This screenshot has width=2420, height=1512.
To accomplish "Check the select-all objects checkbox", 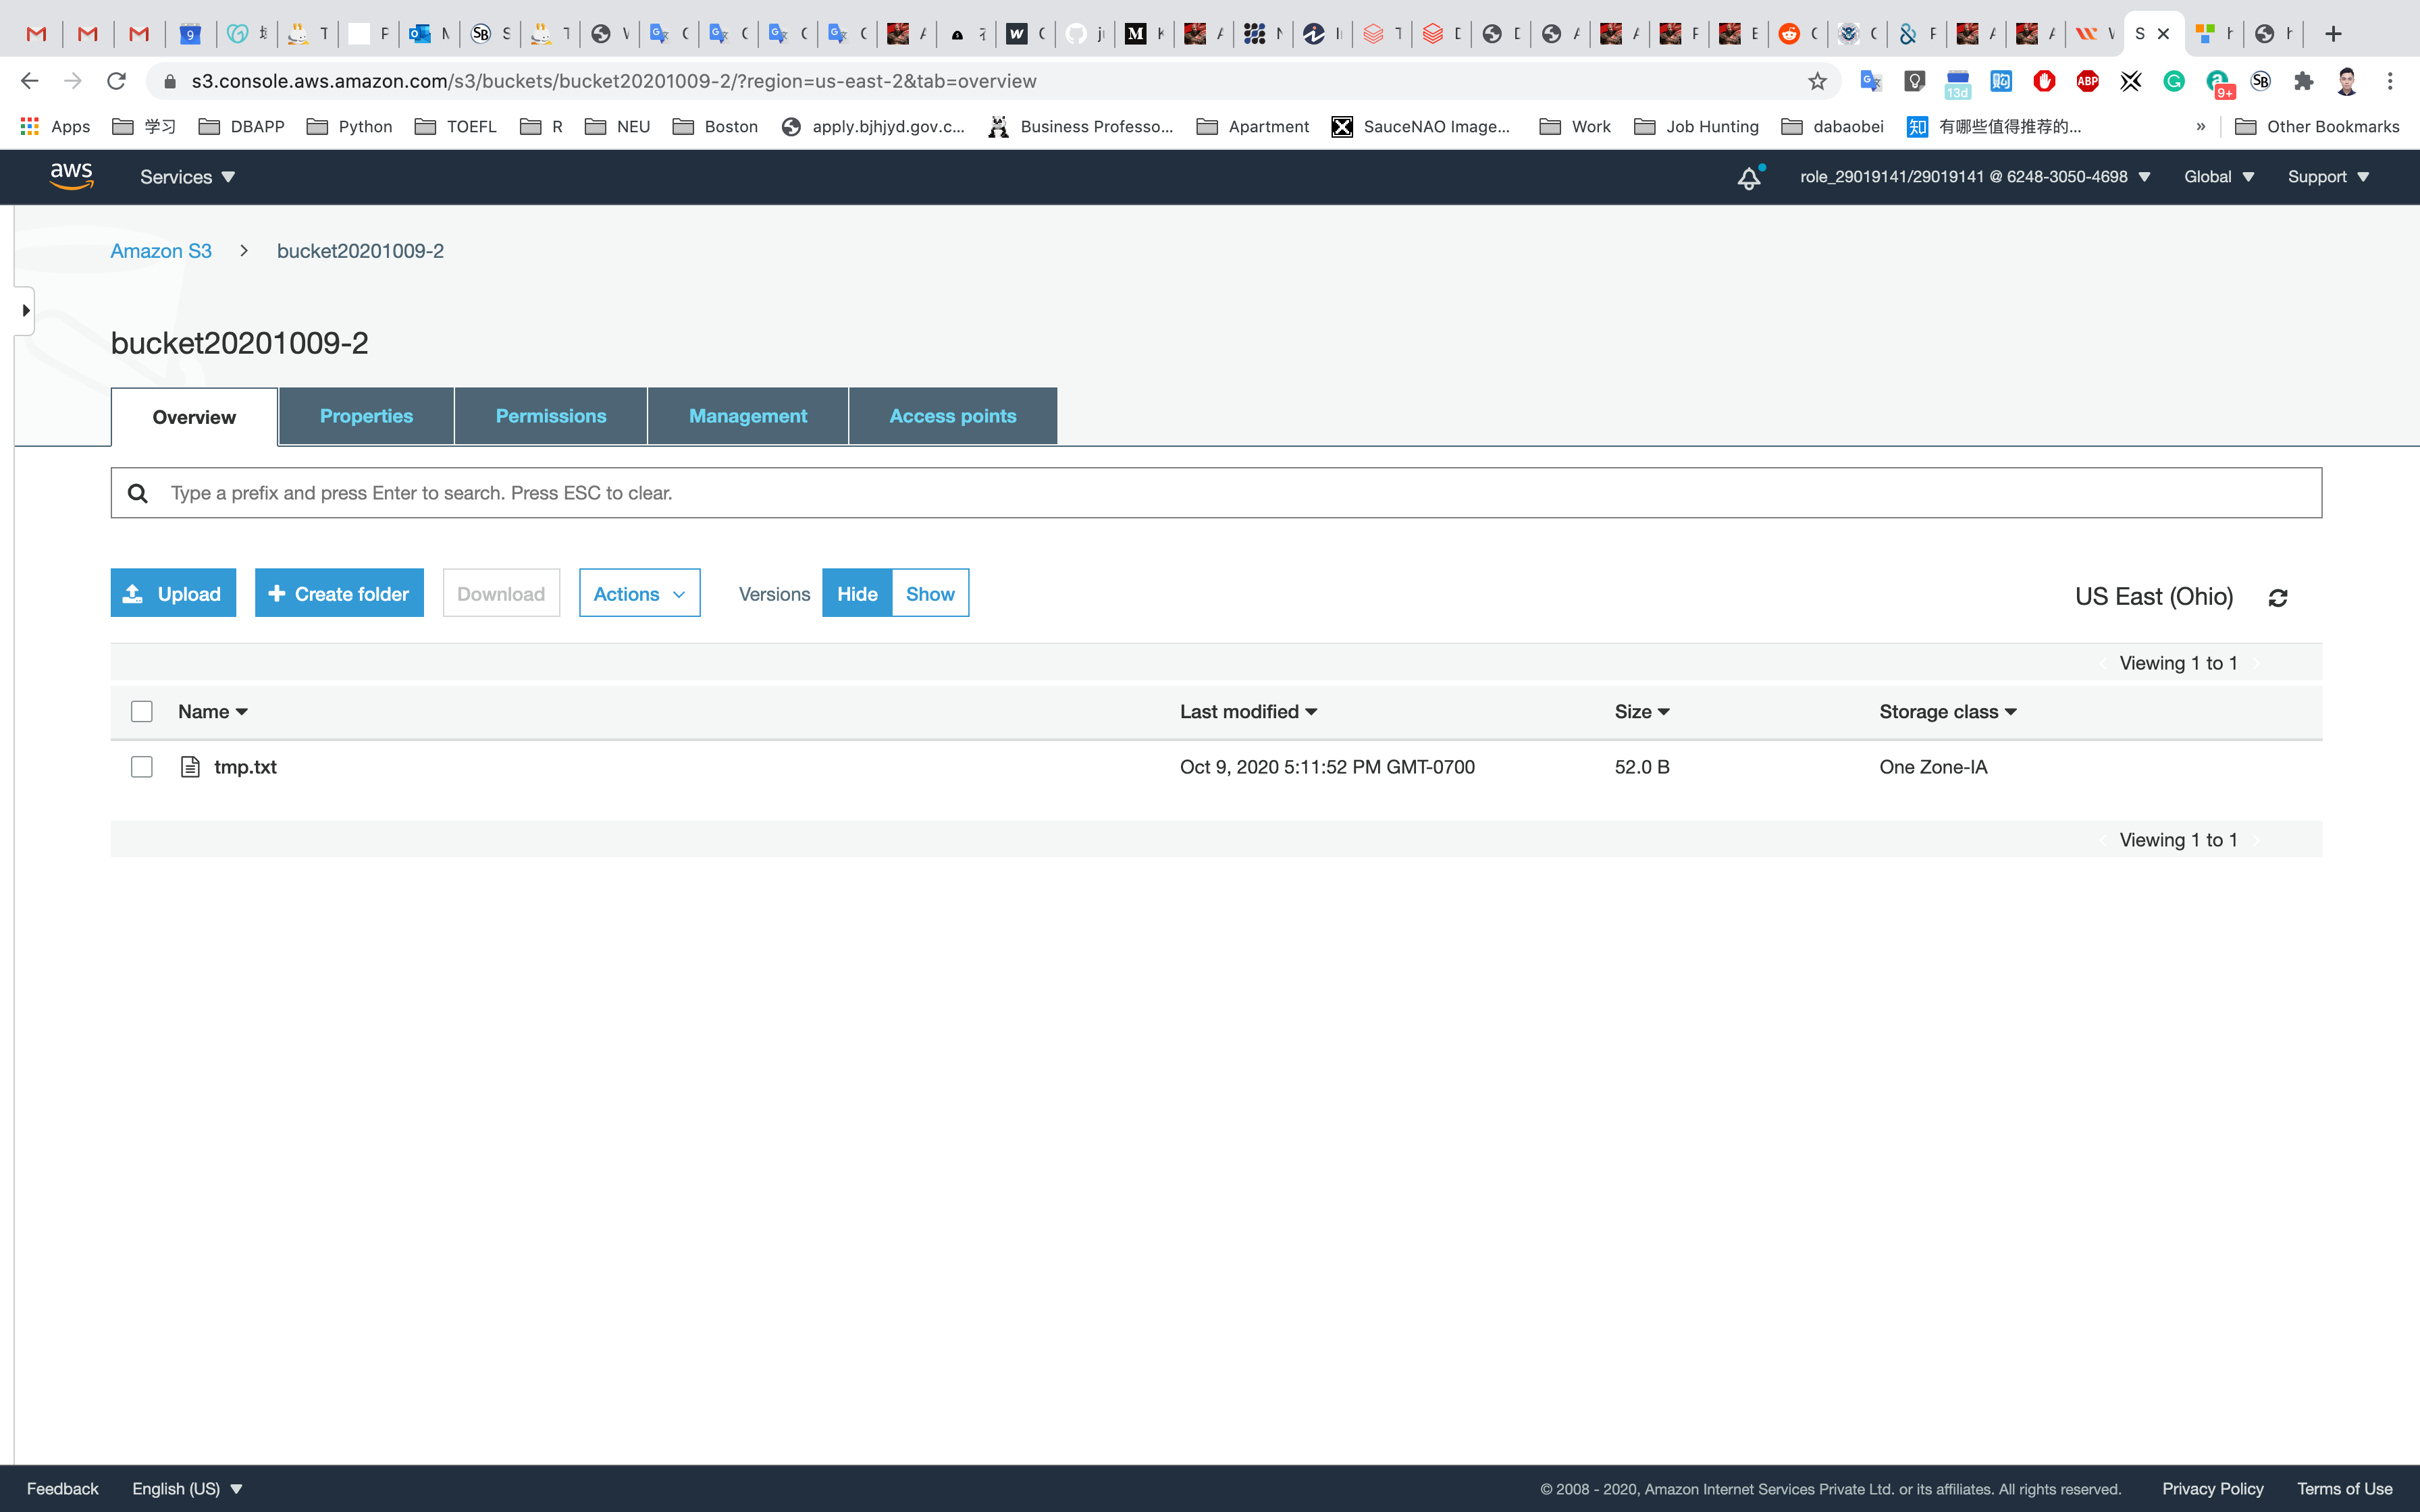I will (x=142, y=711).
